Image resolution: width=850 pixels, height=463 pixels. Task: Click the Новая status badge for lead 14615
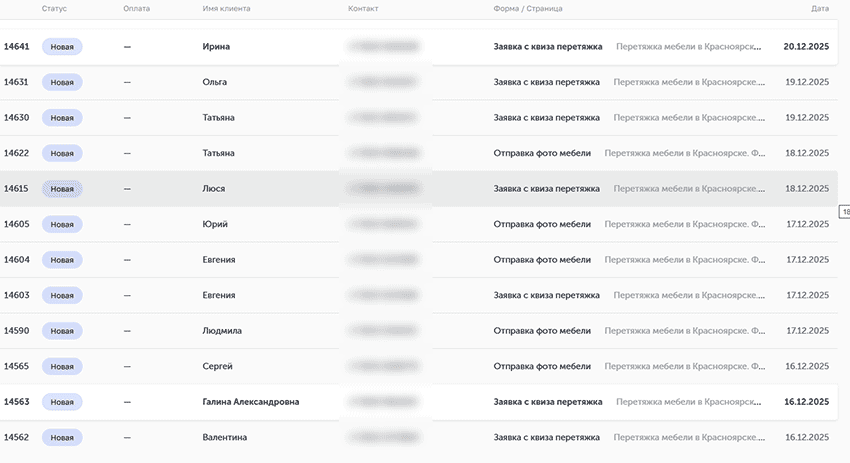[x=62, y=188]
